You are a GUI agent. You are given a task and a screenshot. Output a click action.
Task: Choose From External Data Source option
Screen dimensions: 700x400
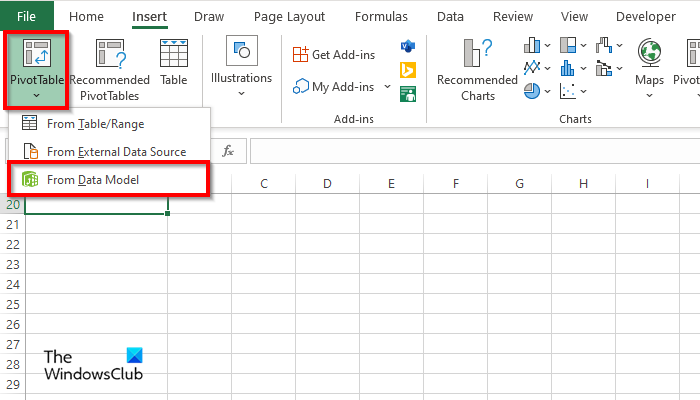(116, 152)
